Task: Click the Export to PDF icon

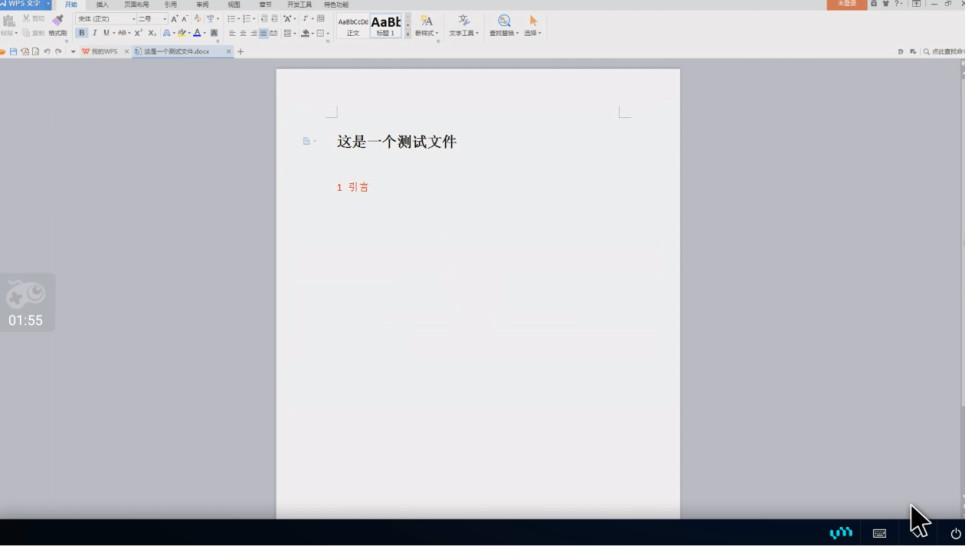Action: click(25, 52)
